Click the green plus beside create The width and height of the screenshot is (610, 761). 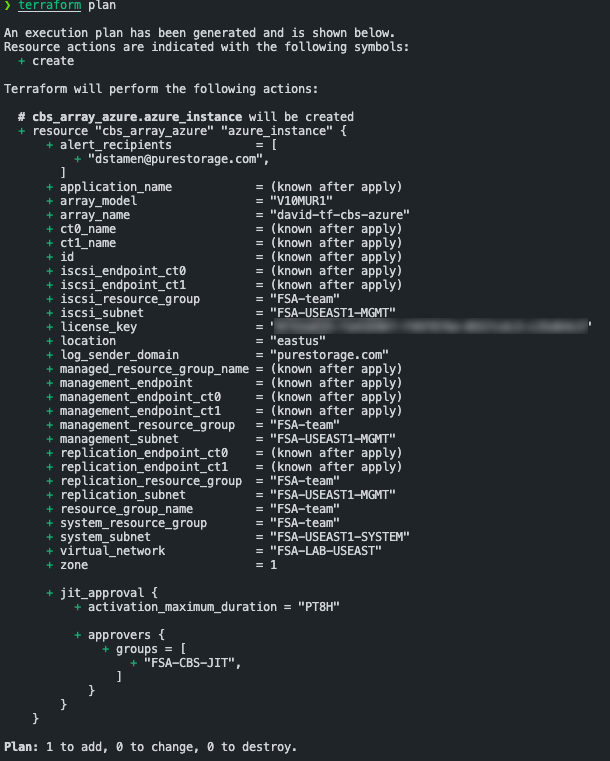coord(21,61)
